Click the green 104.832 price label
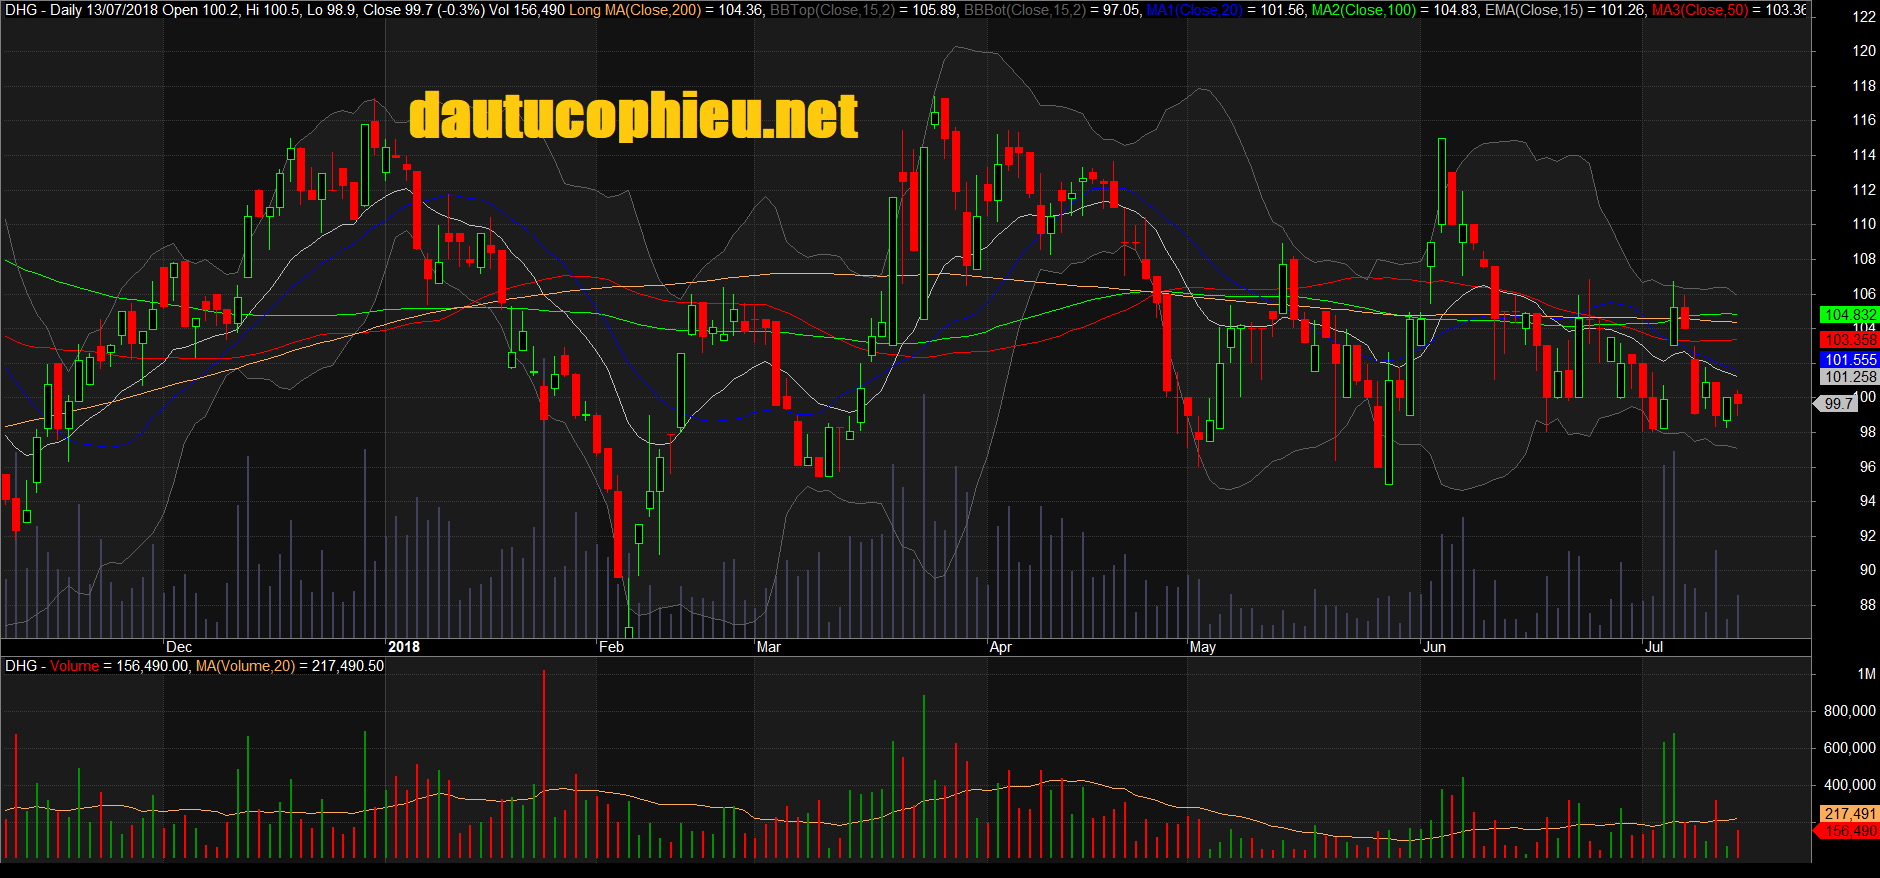 click(x=1849, y=314)
